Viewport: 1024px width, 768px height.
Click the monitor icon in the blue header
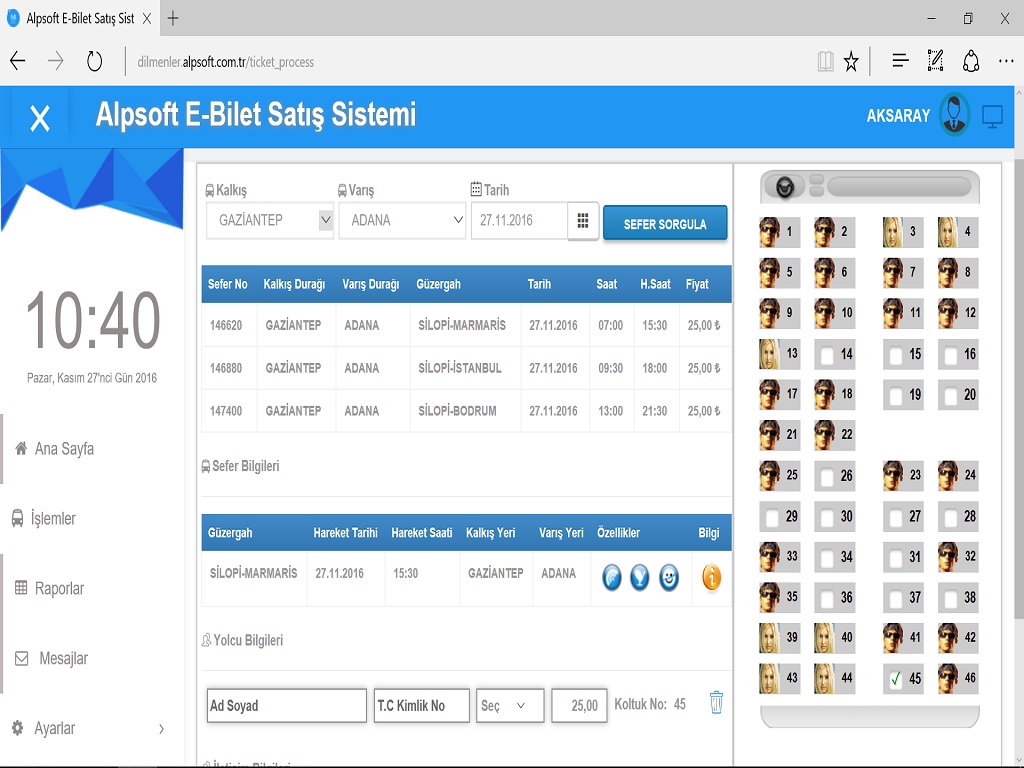(992, 118)
